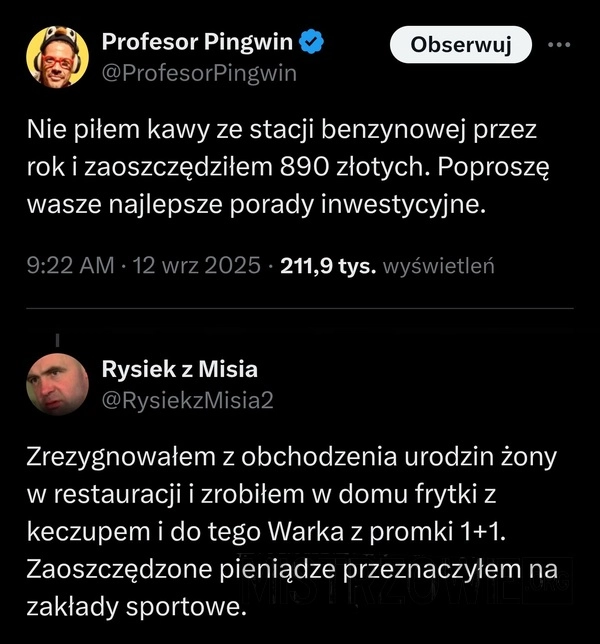Open the Profesor Pingwin display name link
Viewport: 600px width, 644px height.
click(x=197, y=42)
